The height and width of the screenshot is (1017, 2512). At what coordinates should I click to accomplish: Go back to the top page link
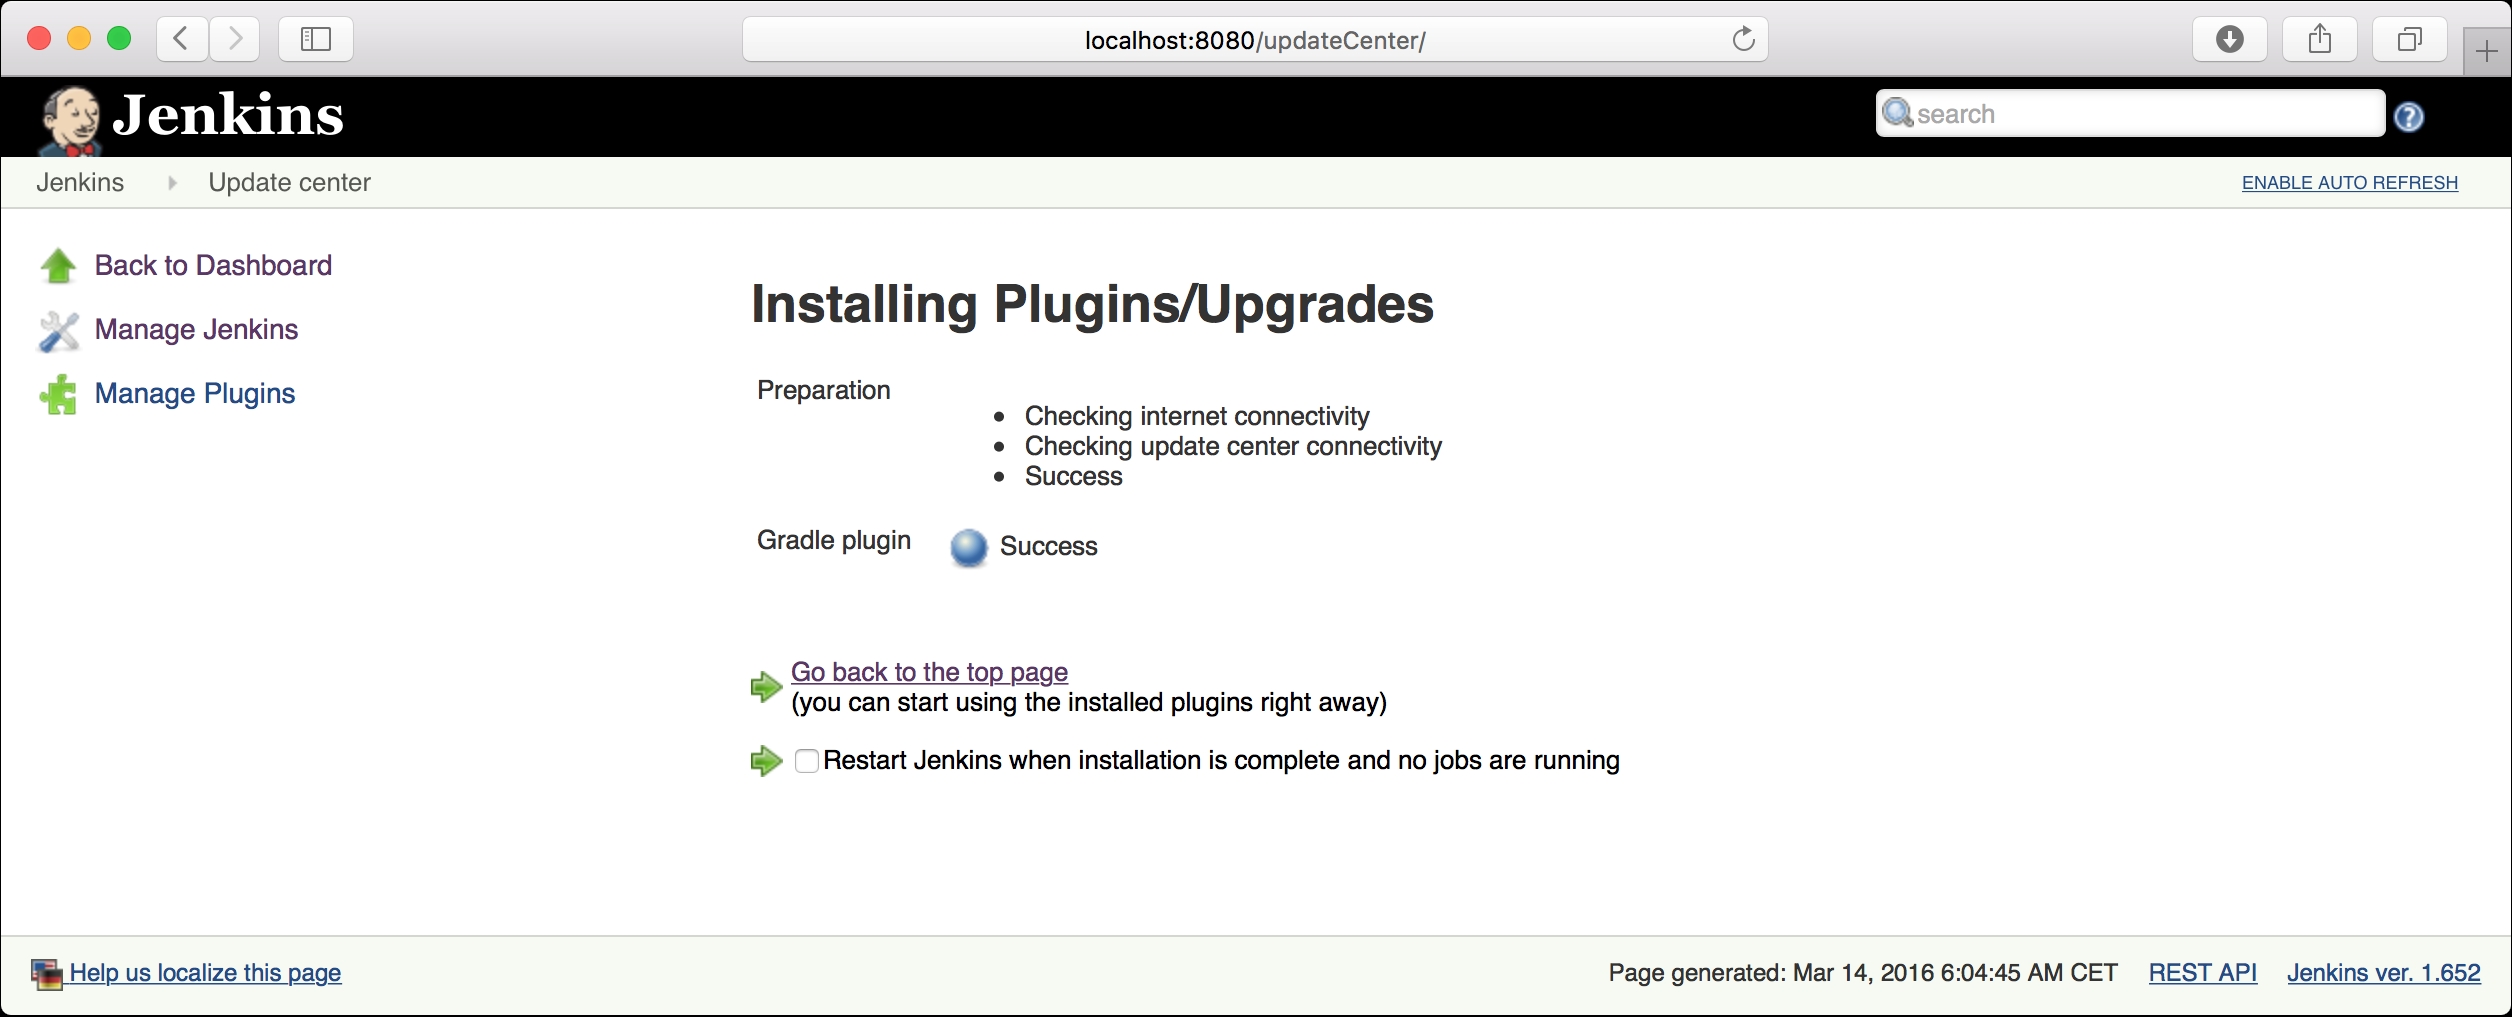(x=929, y=672)
